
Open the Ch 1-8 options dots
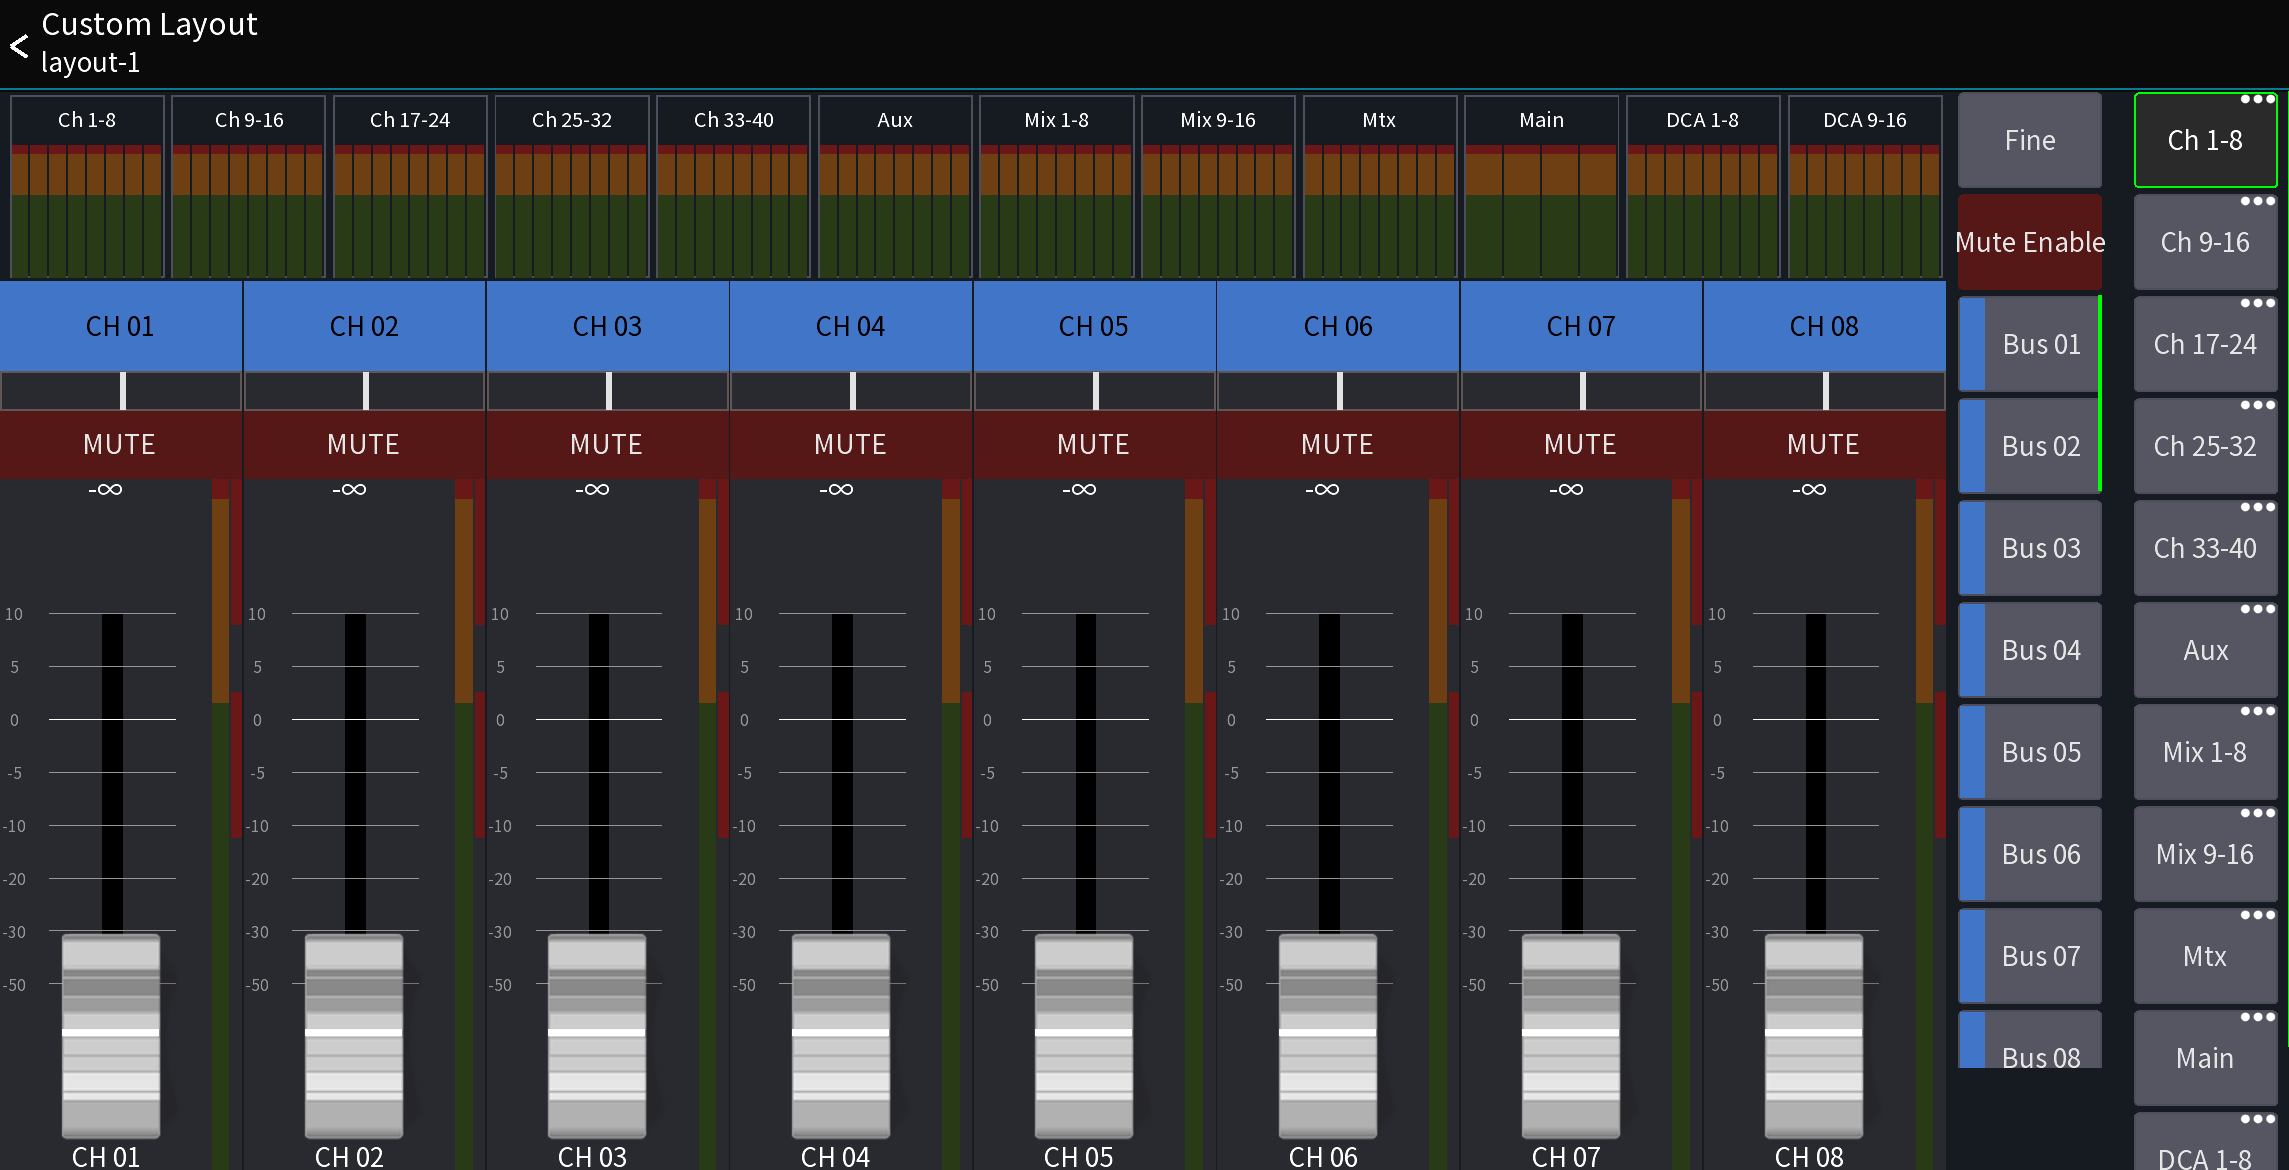click(x=2258, y=100)
